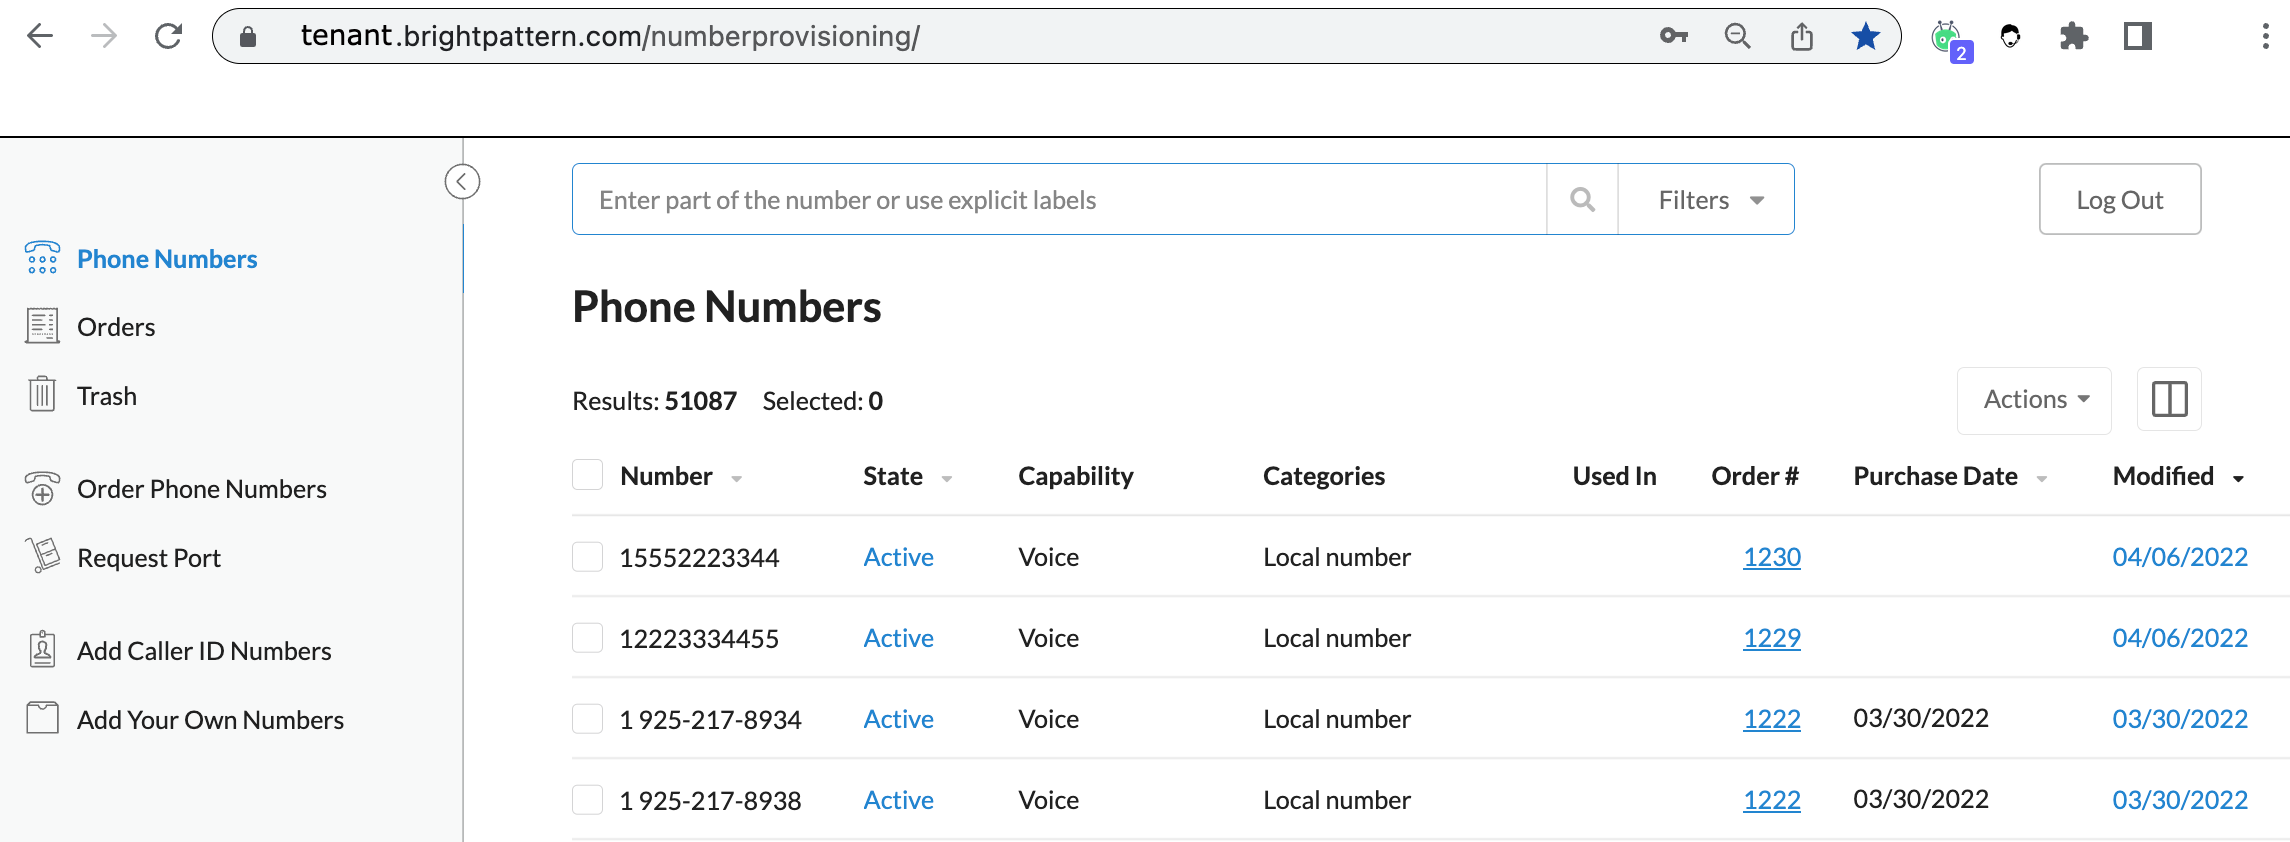Sort by the State column
Screen dimensions: 2290x842
click(907, 476)
